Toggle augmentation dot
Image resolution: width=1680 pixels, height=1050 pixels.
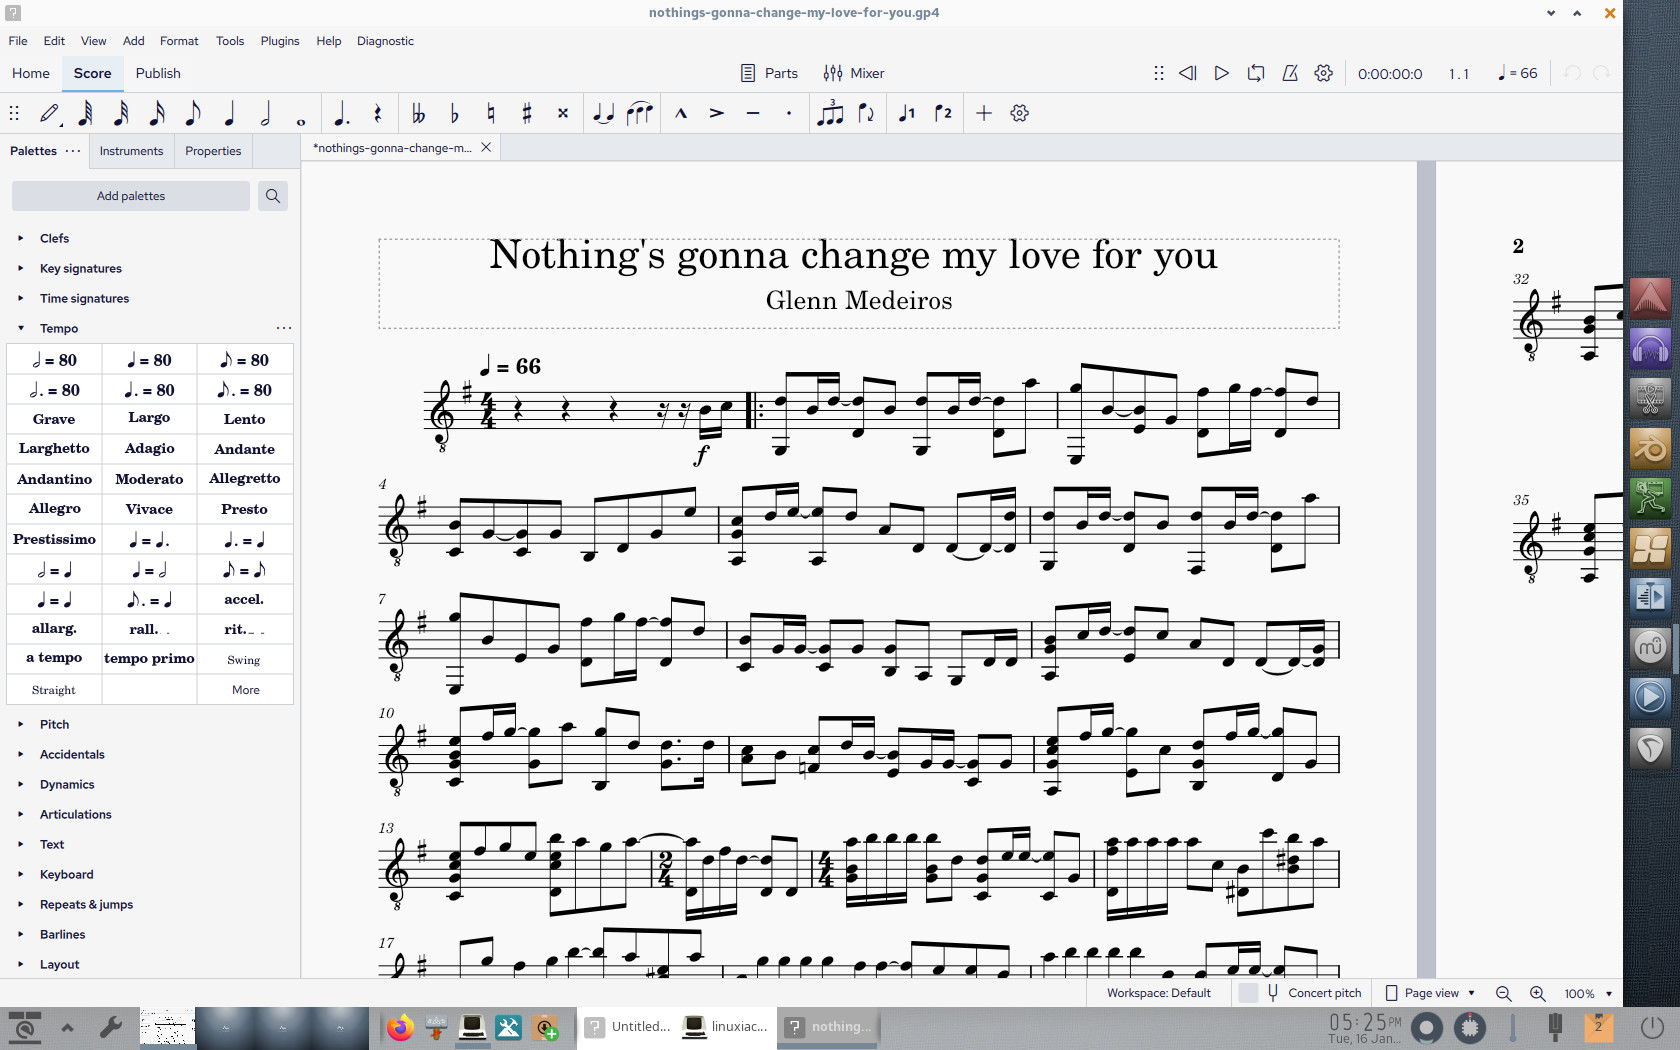pos(341,113)
